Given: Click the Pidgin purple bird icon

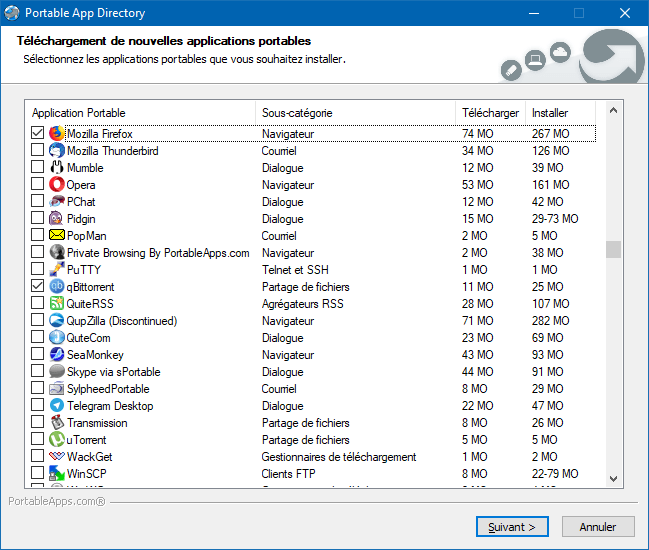Looking at the screenshot, I should click(57, 218).
